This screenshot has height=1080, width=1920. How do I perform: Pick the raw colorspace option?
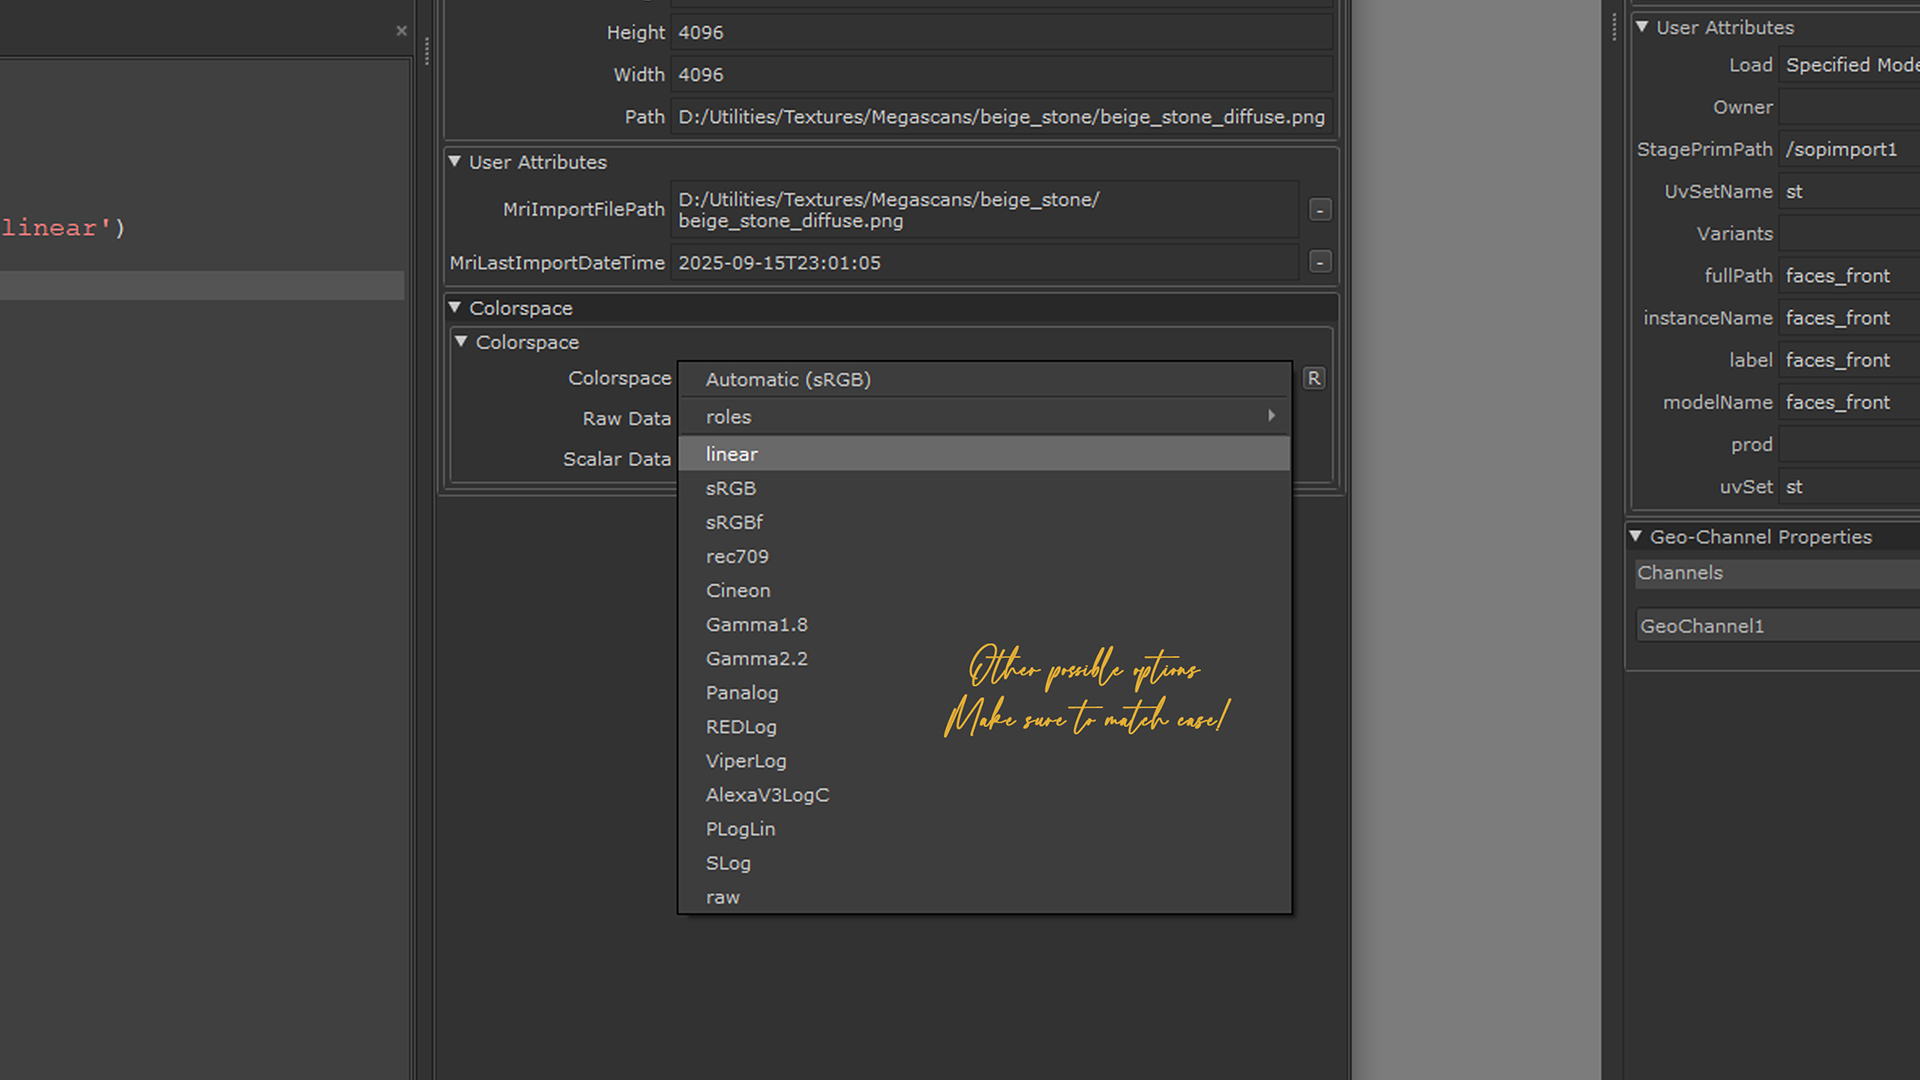[x=723, y=897]
